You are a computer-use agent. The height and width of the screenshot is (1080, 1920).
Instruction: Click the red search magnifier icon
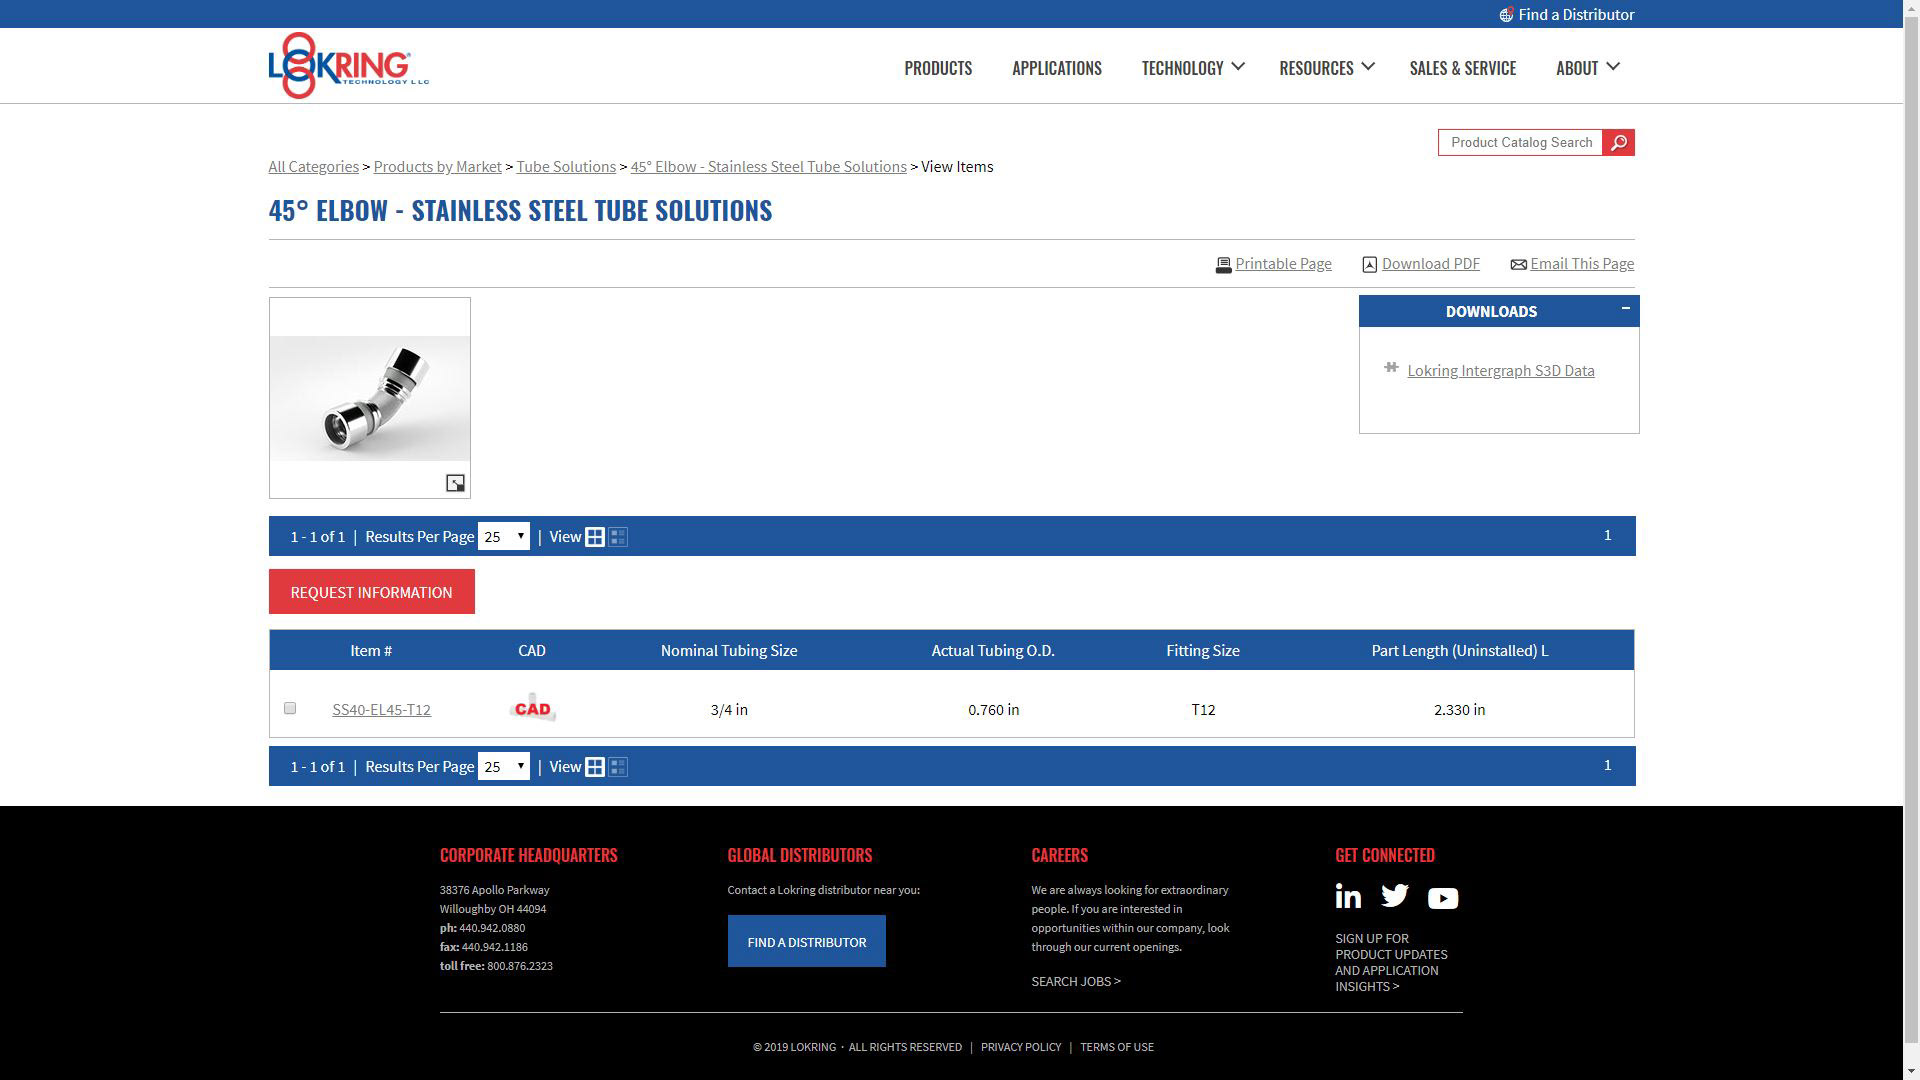tap(1618, 143)
